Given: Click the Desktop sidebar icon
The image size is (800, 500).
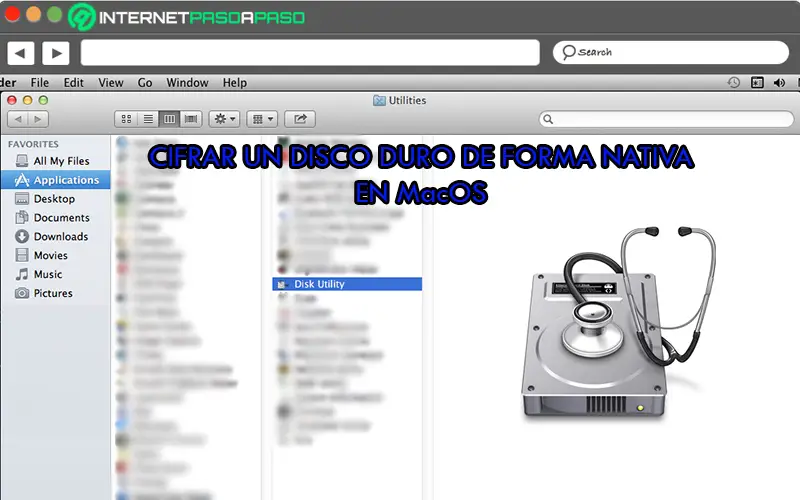Looking at the screenshot, I should pyautogui.click(x=22, y=199).
